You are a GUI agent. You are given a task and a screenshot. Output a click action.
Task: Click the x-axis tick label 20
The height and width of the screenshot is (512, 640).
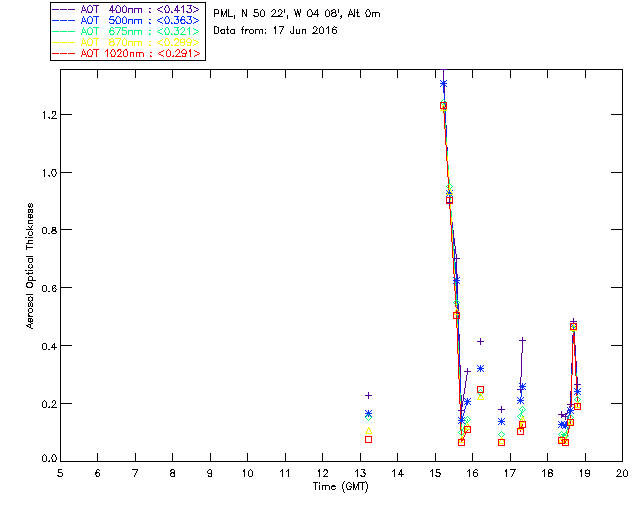pyautogui.click(x=622, y=473)
